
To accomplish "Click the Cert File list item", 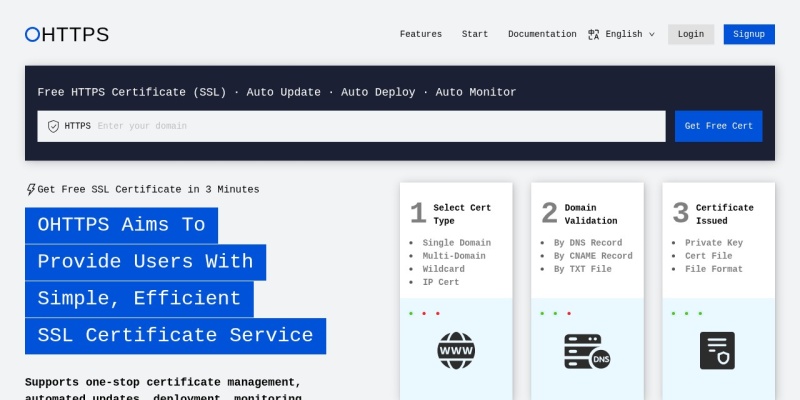I will (709, 256).
